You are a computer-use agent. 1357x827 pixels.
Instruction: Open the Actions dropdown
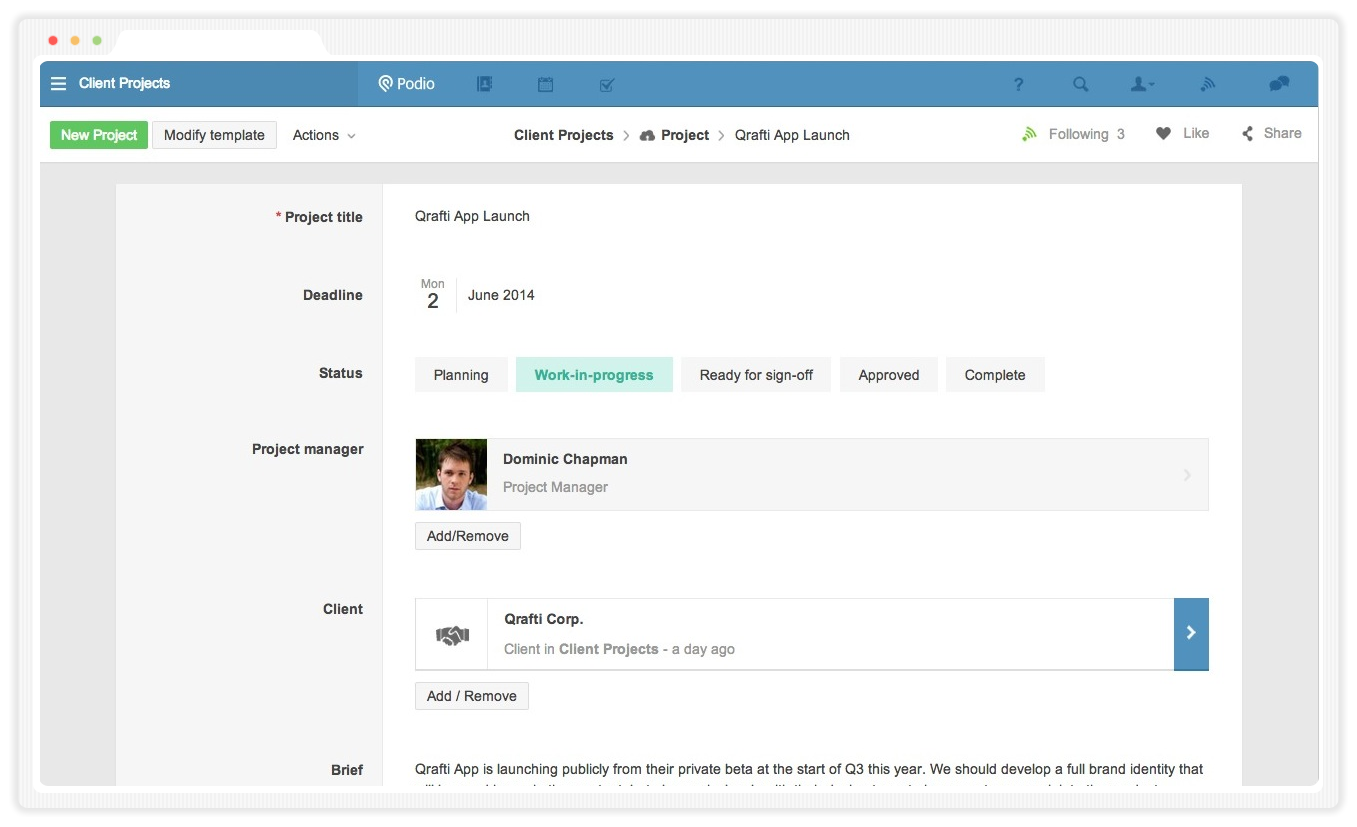tap(324, 135)
